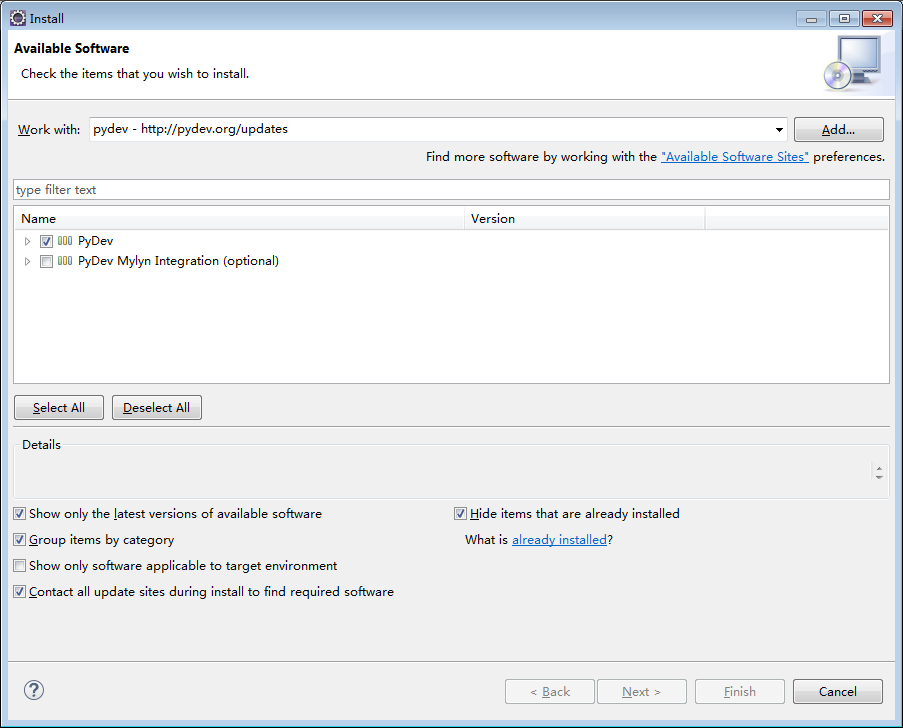The height and width of the screenshot is (728, 903).
Task: Open the Work with dropdown arrow
Action: tap(779, 130)
